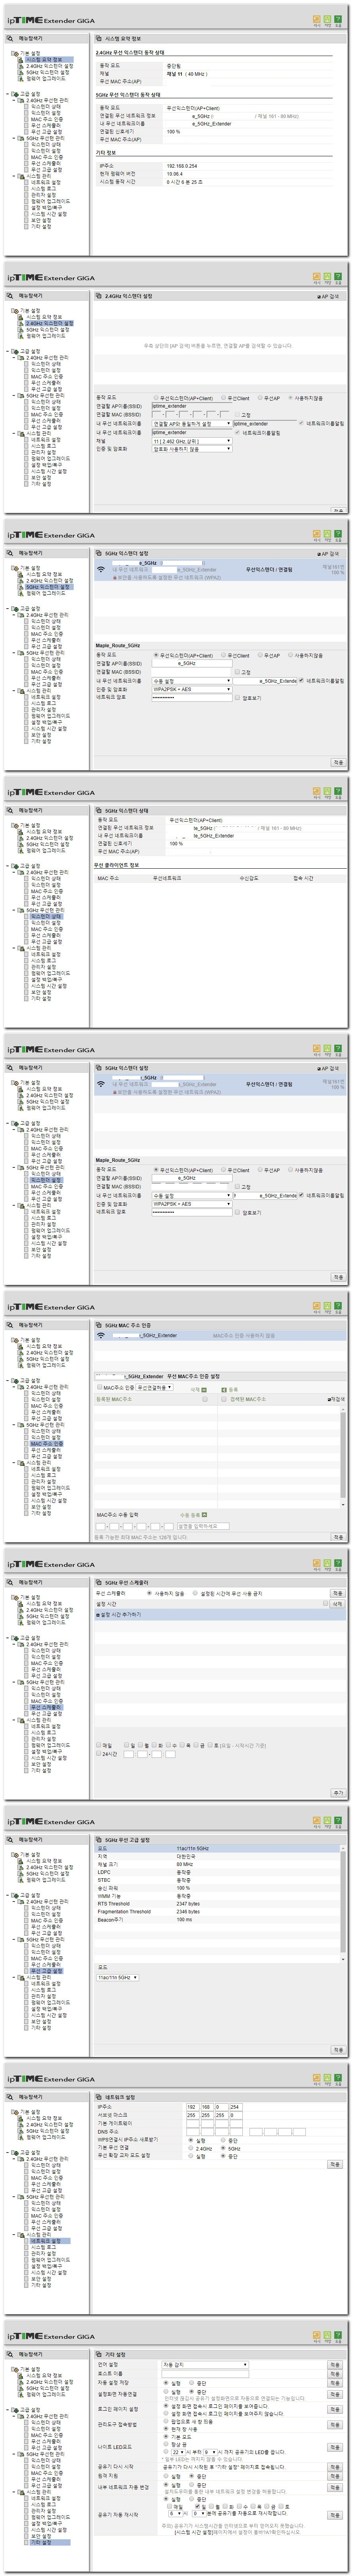Select 5GHz radio on 네트워크 설정 page
The height and width of the screenshot is (2576, 352).
pyautogui.click(x=223, y=2148)
